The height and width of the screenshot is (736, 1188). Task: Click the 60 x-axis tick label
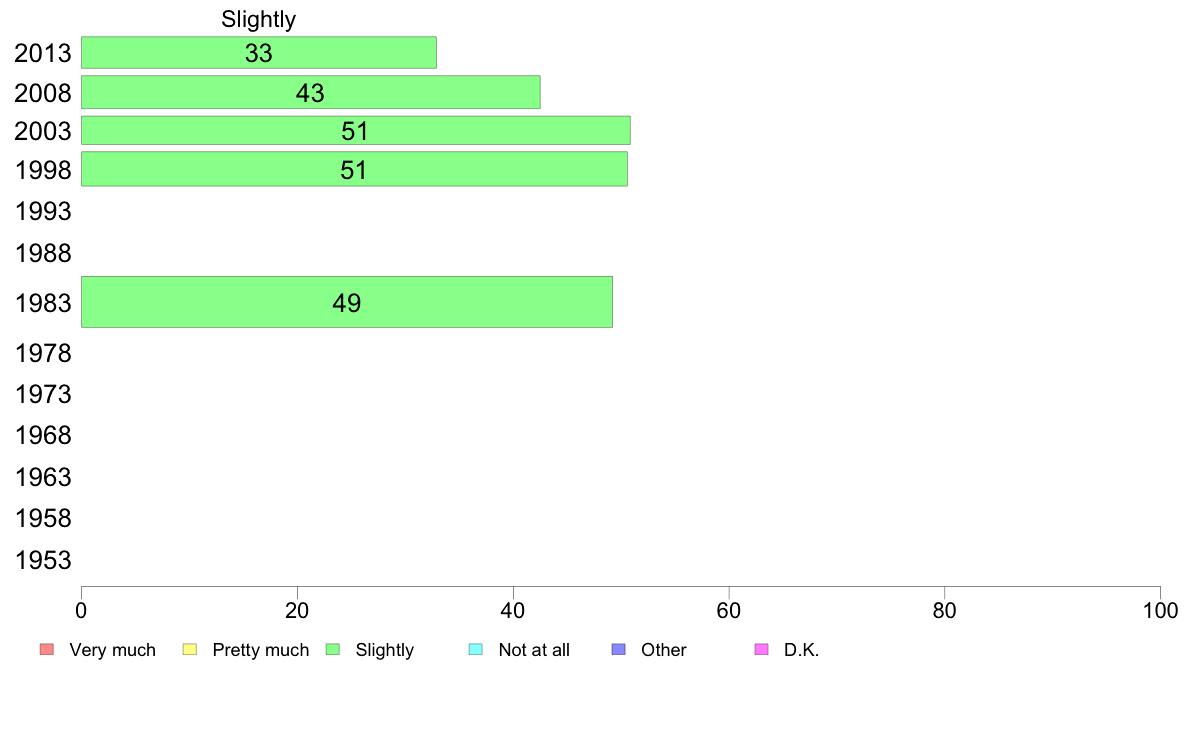pyautogui.click(x=729, y=610)
